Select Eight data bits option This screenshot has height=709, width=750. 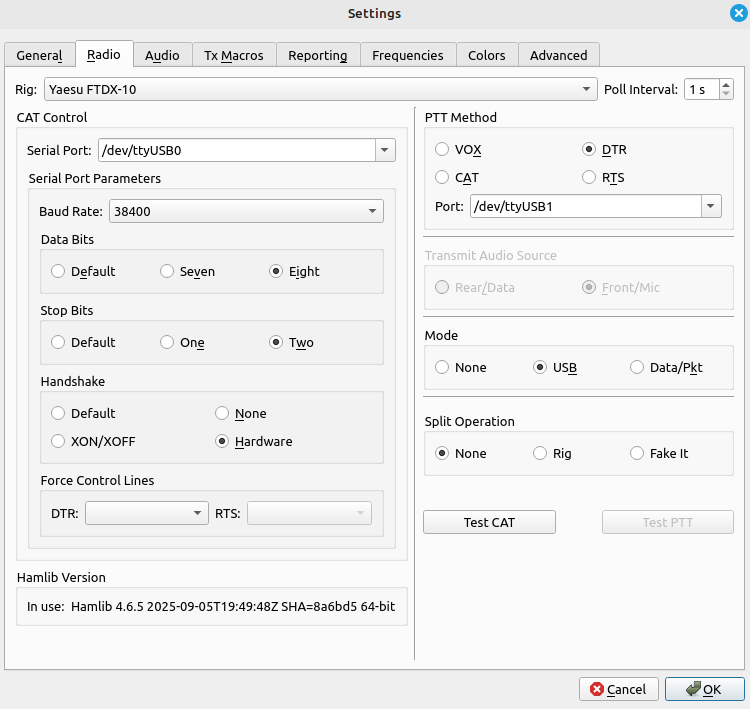[276, 271]
